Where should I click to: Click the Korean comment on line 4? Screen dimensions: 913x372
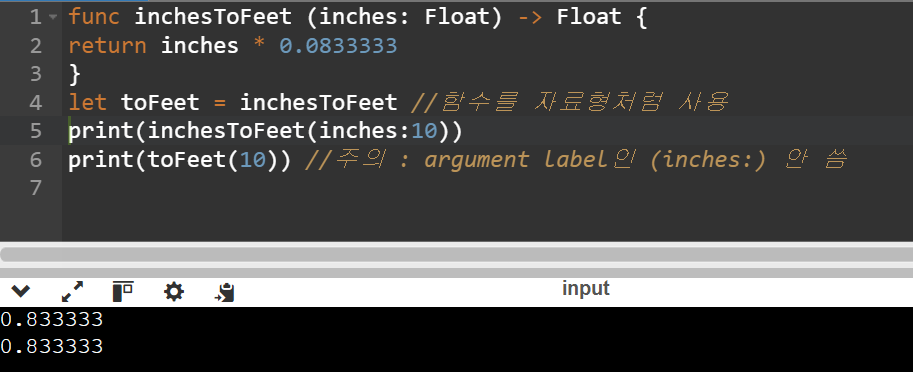[570, 102]
